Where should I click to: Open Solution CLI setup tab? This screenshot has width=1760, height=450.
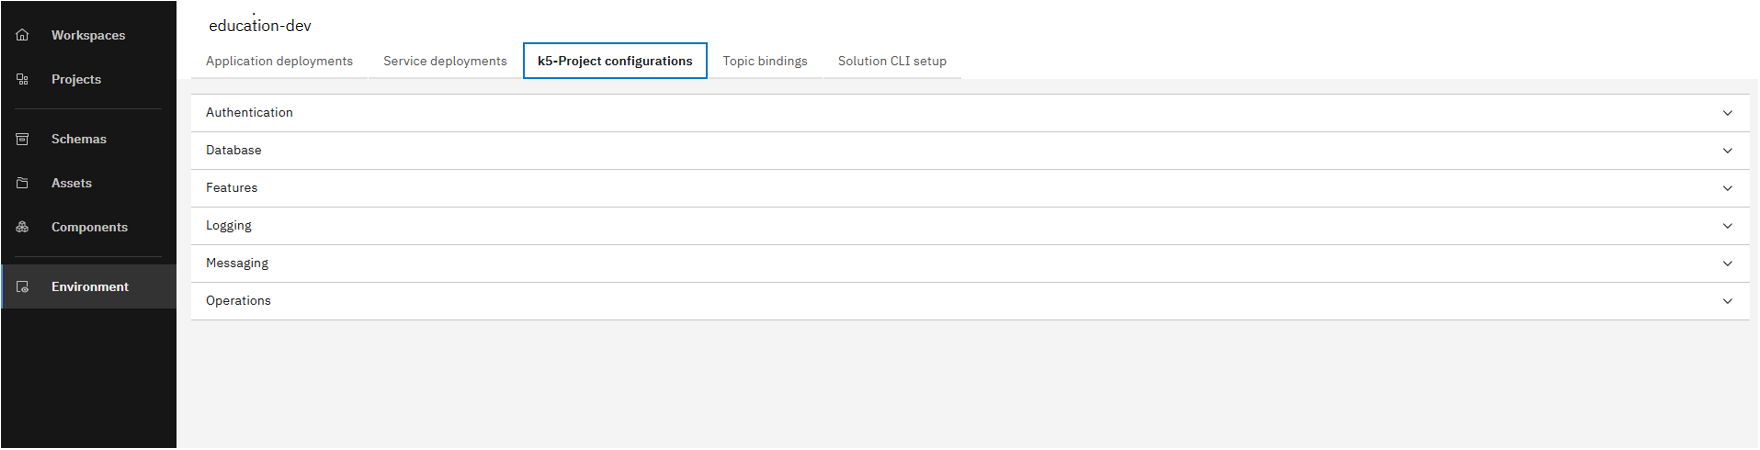(892, 61)
